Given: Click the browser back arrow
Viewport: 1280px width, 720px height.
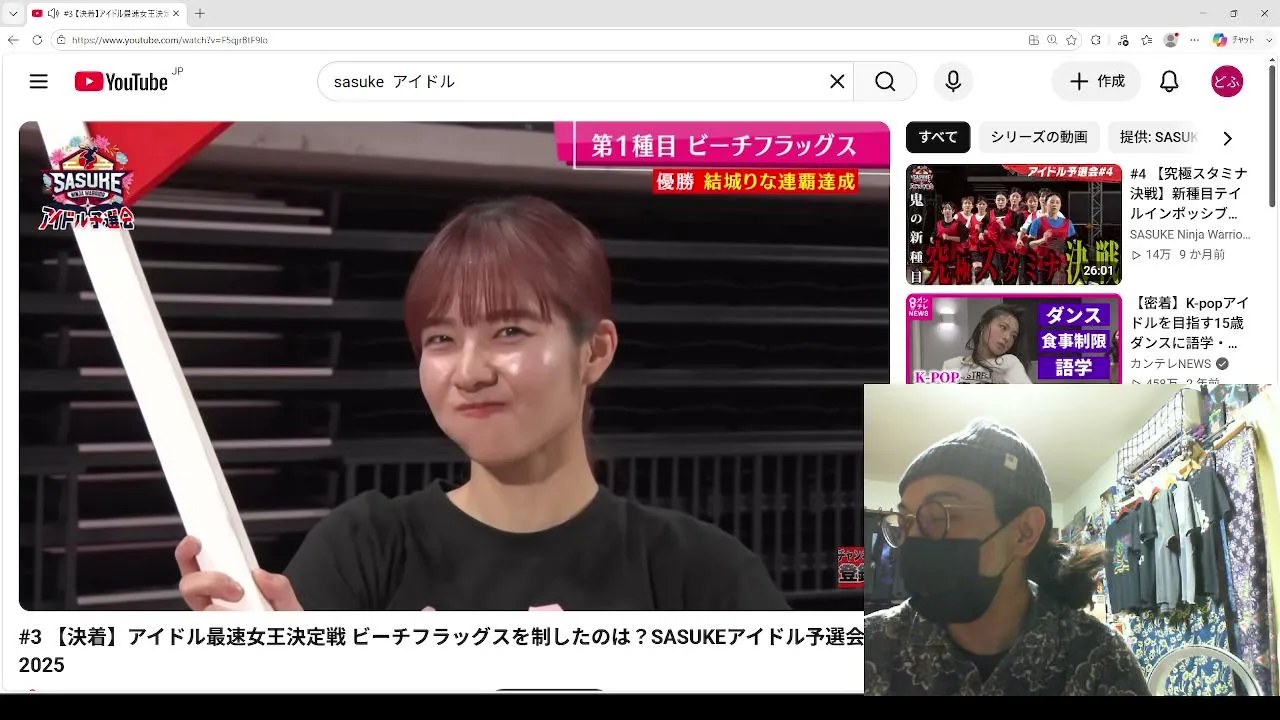Looking at the screenshot, I should [13, 40].
